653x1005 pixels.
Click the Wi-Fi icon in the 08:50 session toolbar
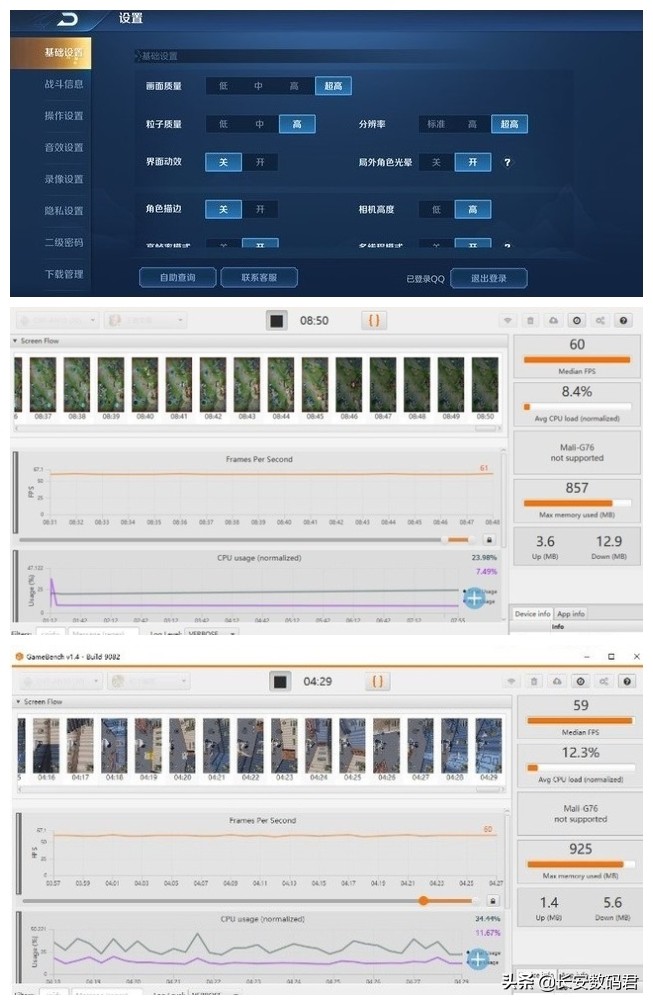508,320
